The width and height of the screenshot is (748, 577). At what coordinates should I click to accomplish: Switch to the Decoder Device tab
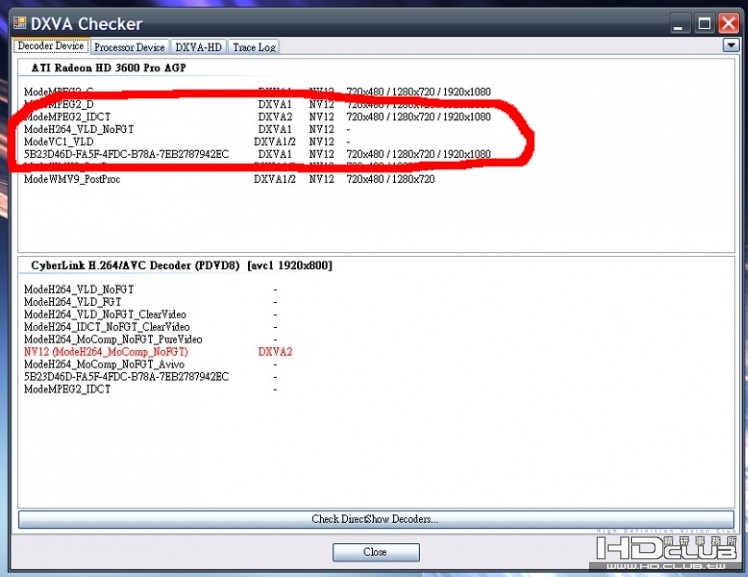(x=51, y=46)
